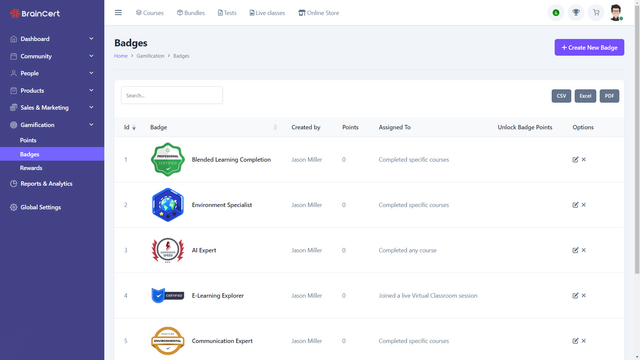
Task: Click the Gamification breadcrumb
Action: pyautogui.click(x=150, y=56)
